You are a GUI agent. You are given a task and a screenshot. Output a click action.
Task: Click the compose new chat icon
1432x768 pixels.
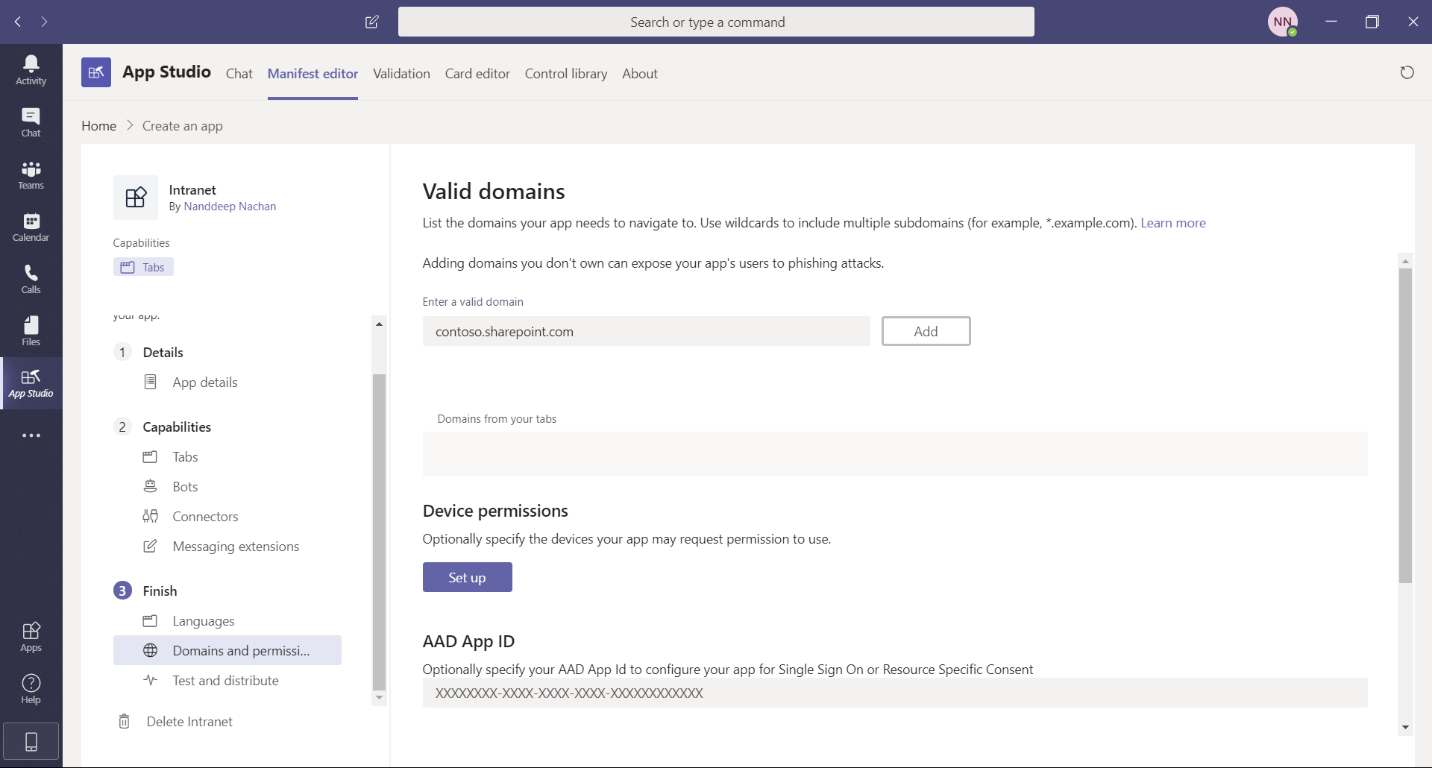(372, 22)
